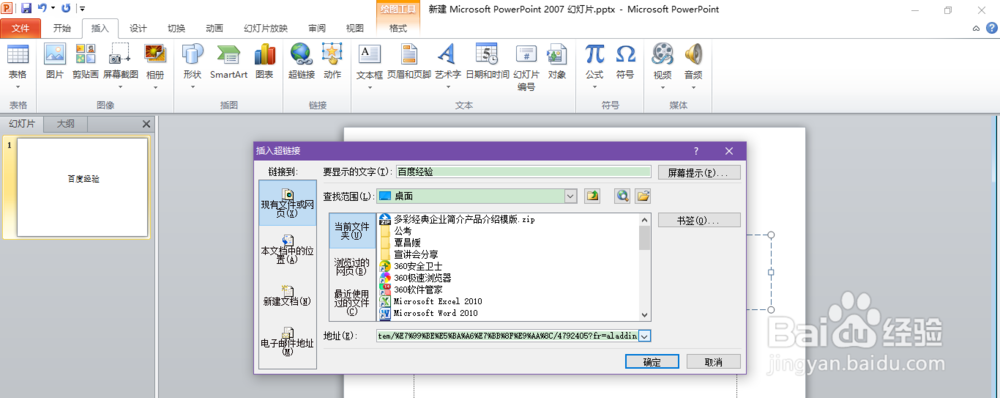This screenshot has height=398, width=1000.
Task: Open the 格式 drawing tools tab
Action: [398, 28]
